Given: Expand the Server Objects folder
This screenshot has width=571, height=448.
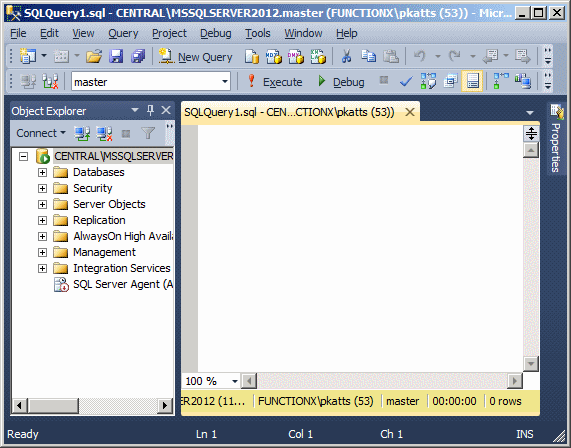Looking at the screenshot, I should pyautogui.click(x=42, y=204).
